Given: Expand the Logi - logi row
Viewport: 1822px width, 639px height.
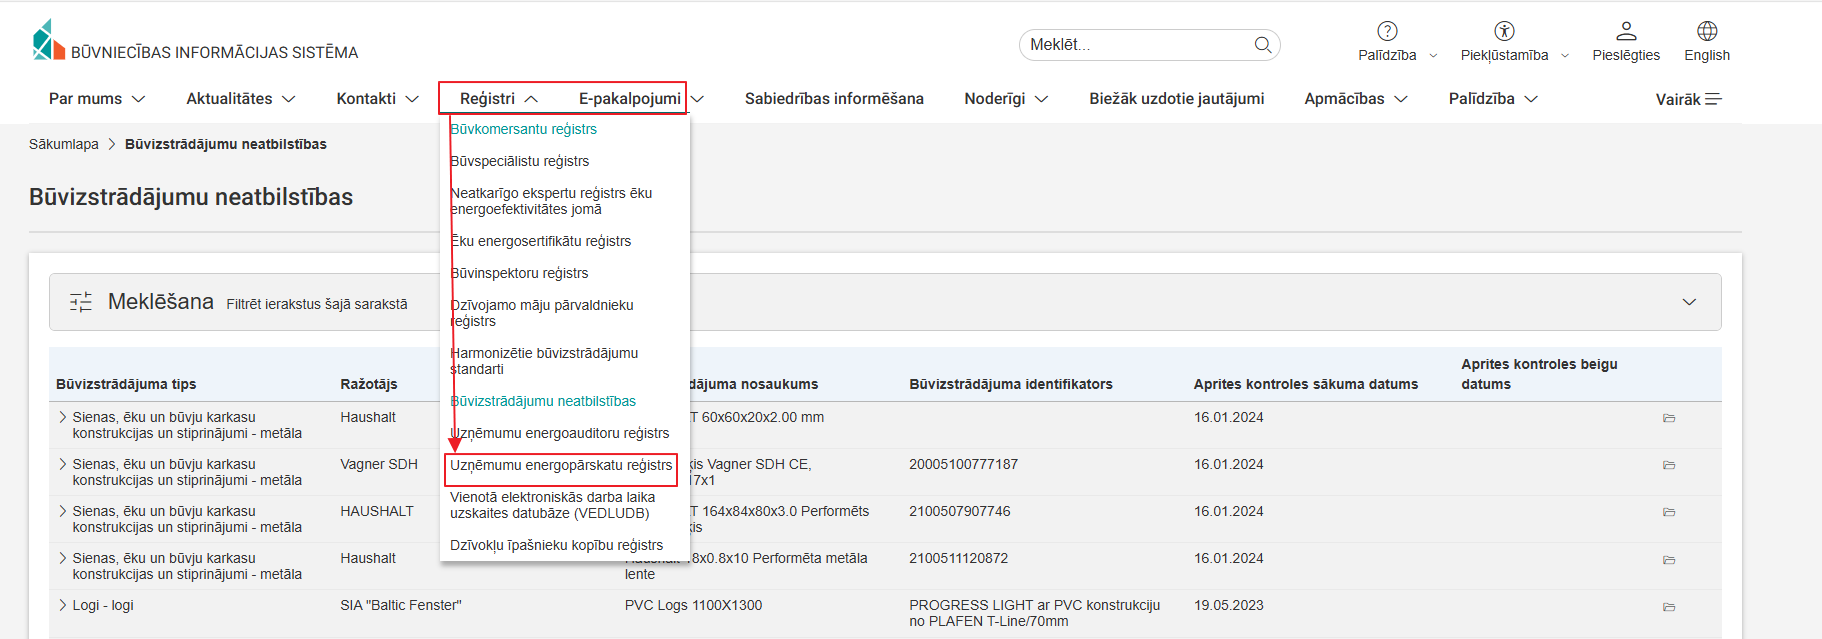Looking at the screenshot, I should pyautogui.click(x=63, y=605).
